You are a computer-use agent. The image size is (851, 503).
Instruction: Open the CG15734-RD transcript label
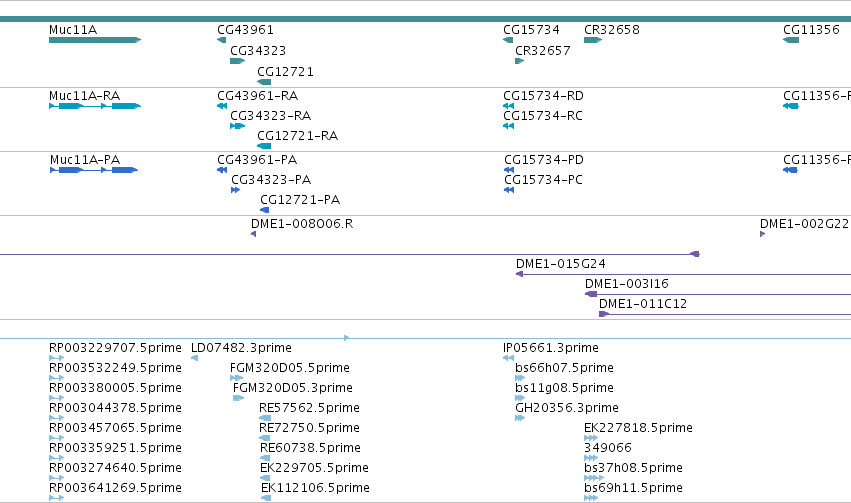[x=543, y=96]
